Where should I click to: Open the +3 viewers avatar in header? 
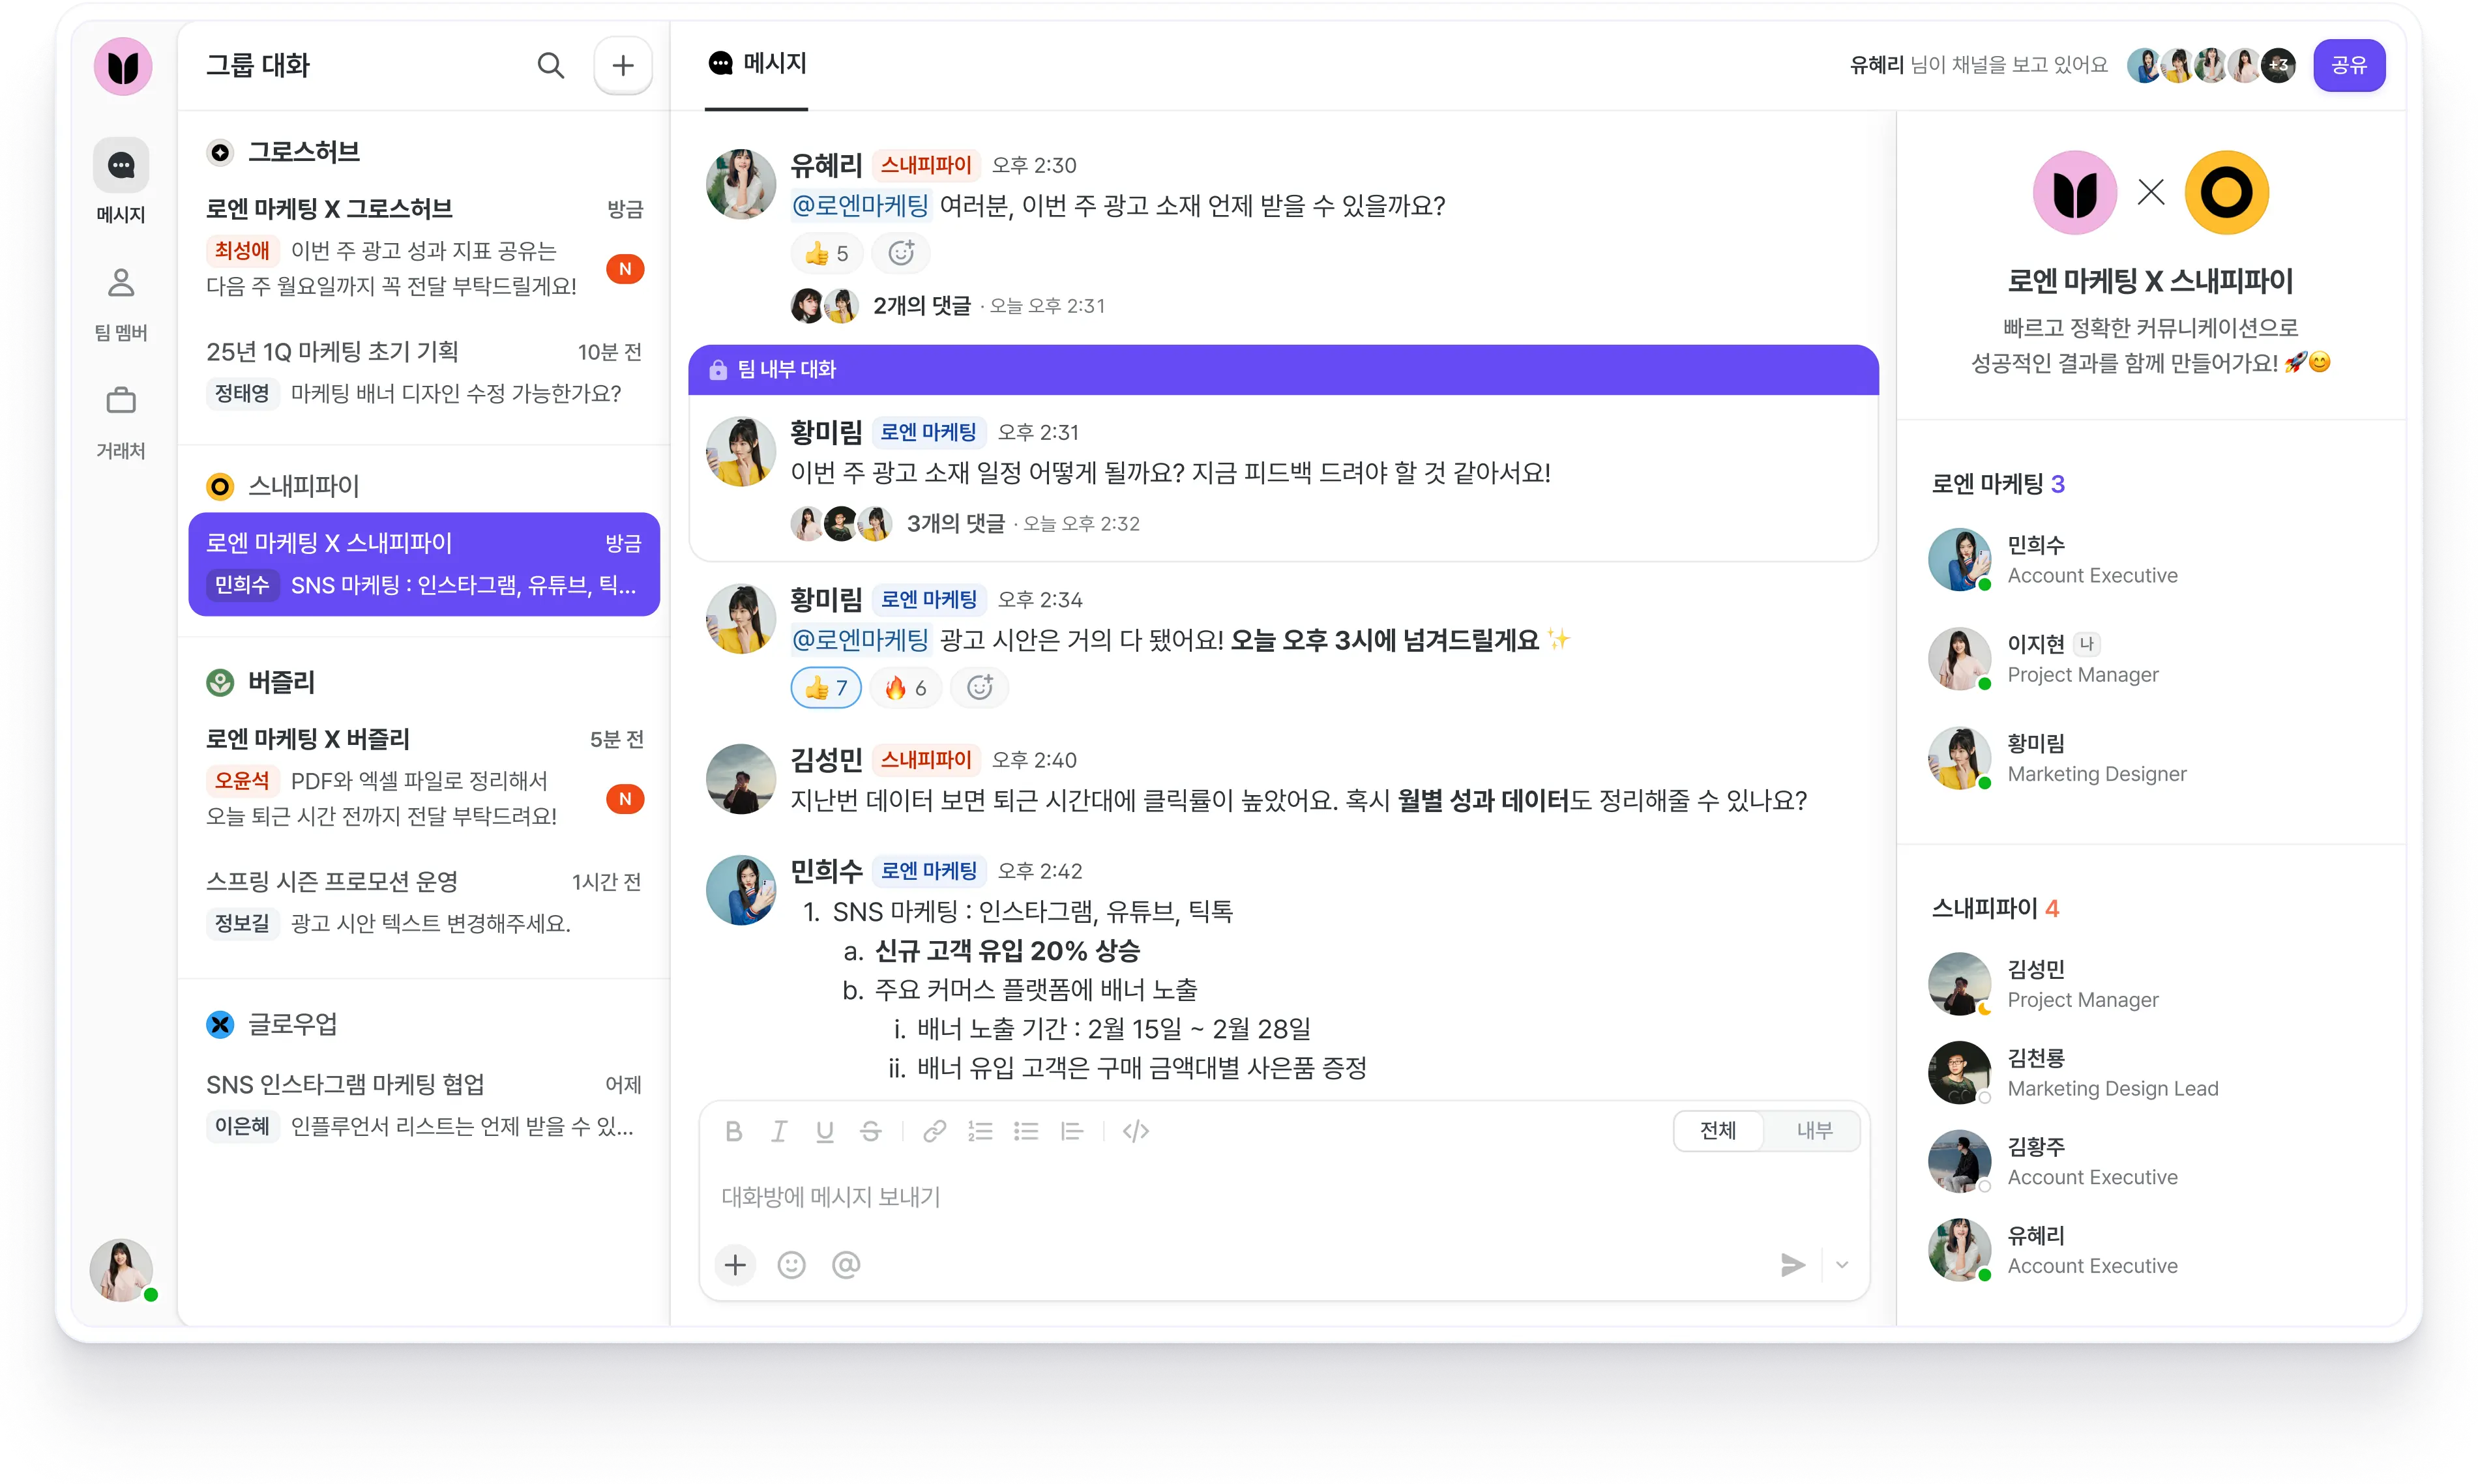click(2278, 66)
